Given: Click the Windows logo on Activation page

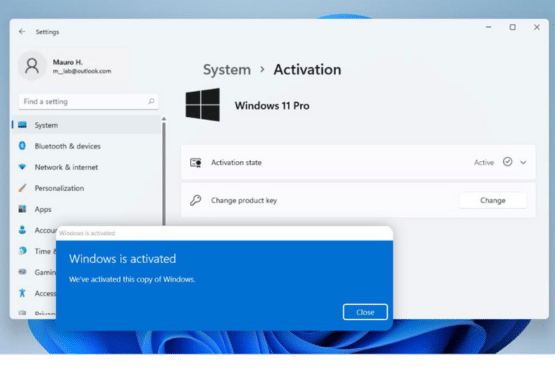Looking at the screenshot, I should point(202,105).
